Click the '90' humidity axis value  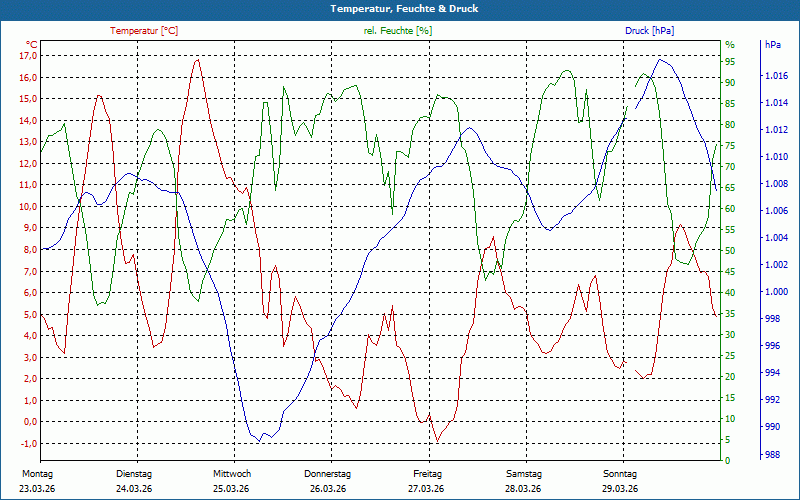click(730, 82)
